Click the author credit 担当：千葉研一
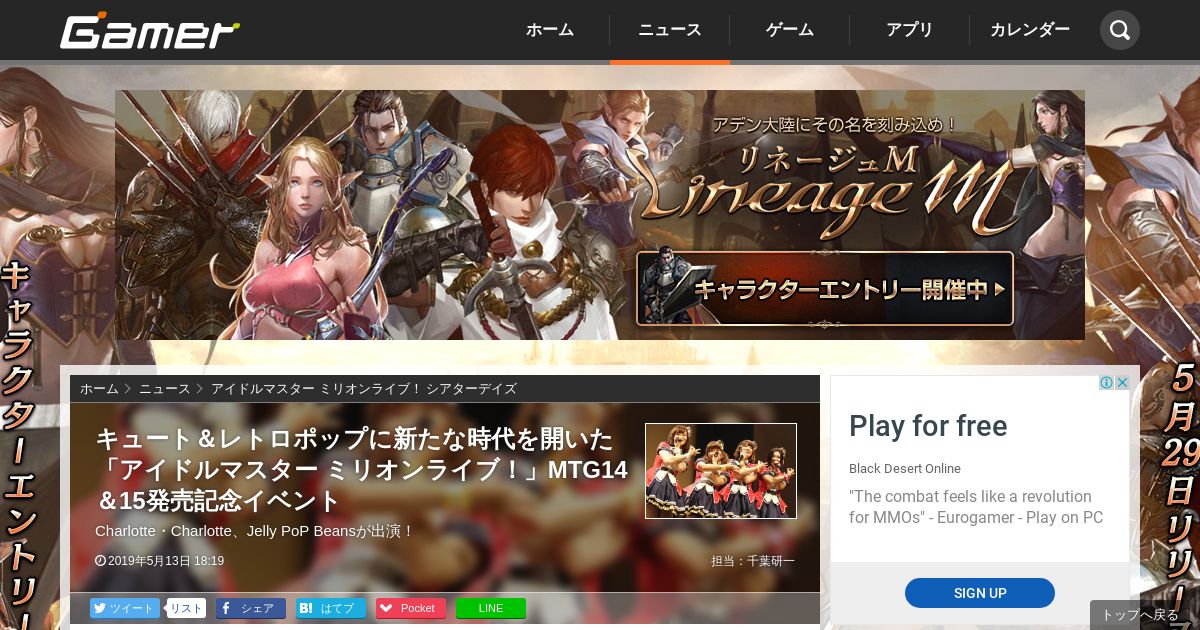The height and width of the screenshot is (630, 1200). [753, 561]
